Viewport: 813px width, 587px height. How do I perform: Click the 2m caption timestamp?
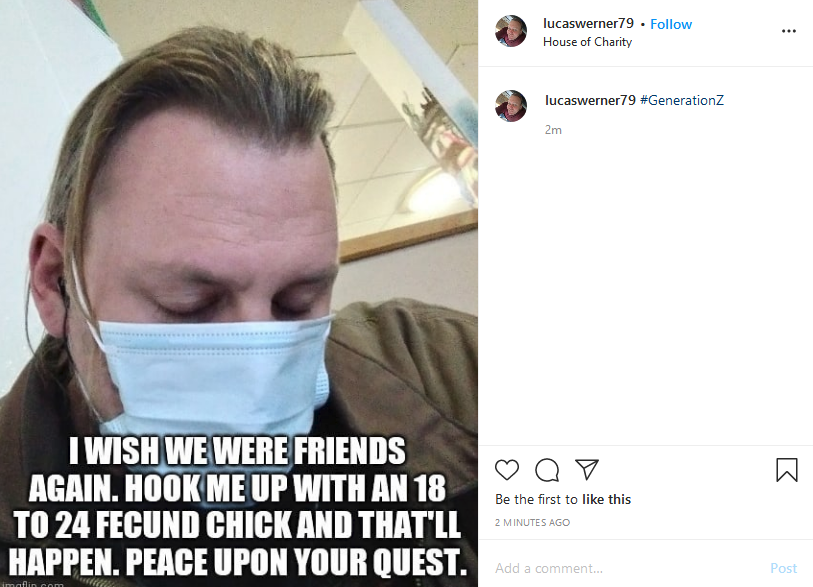click(x=553, y=130)
